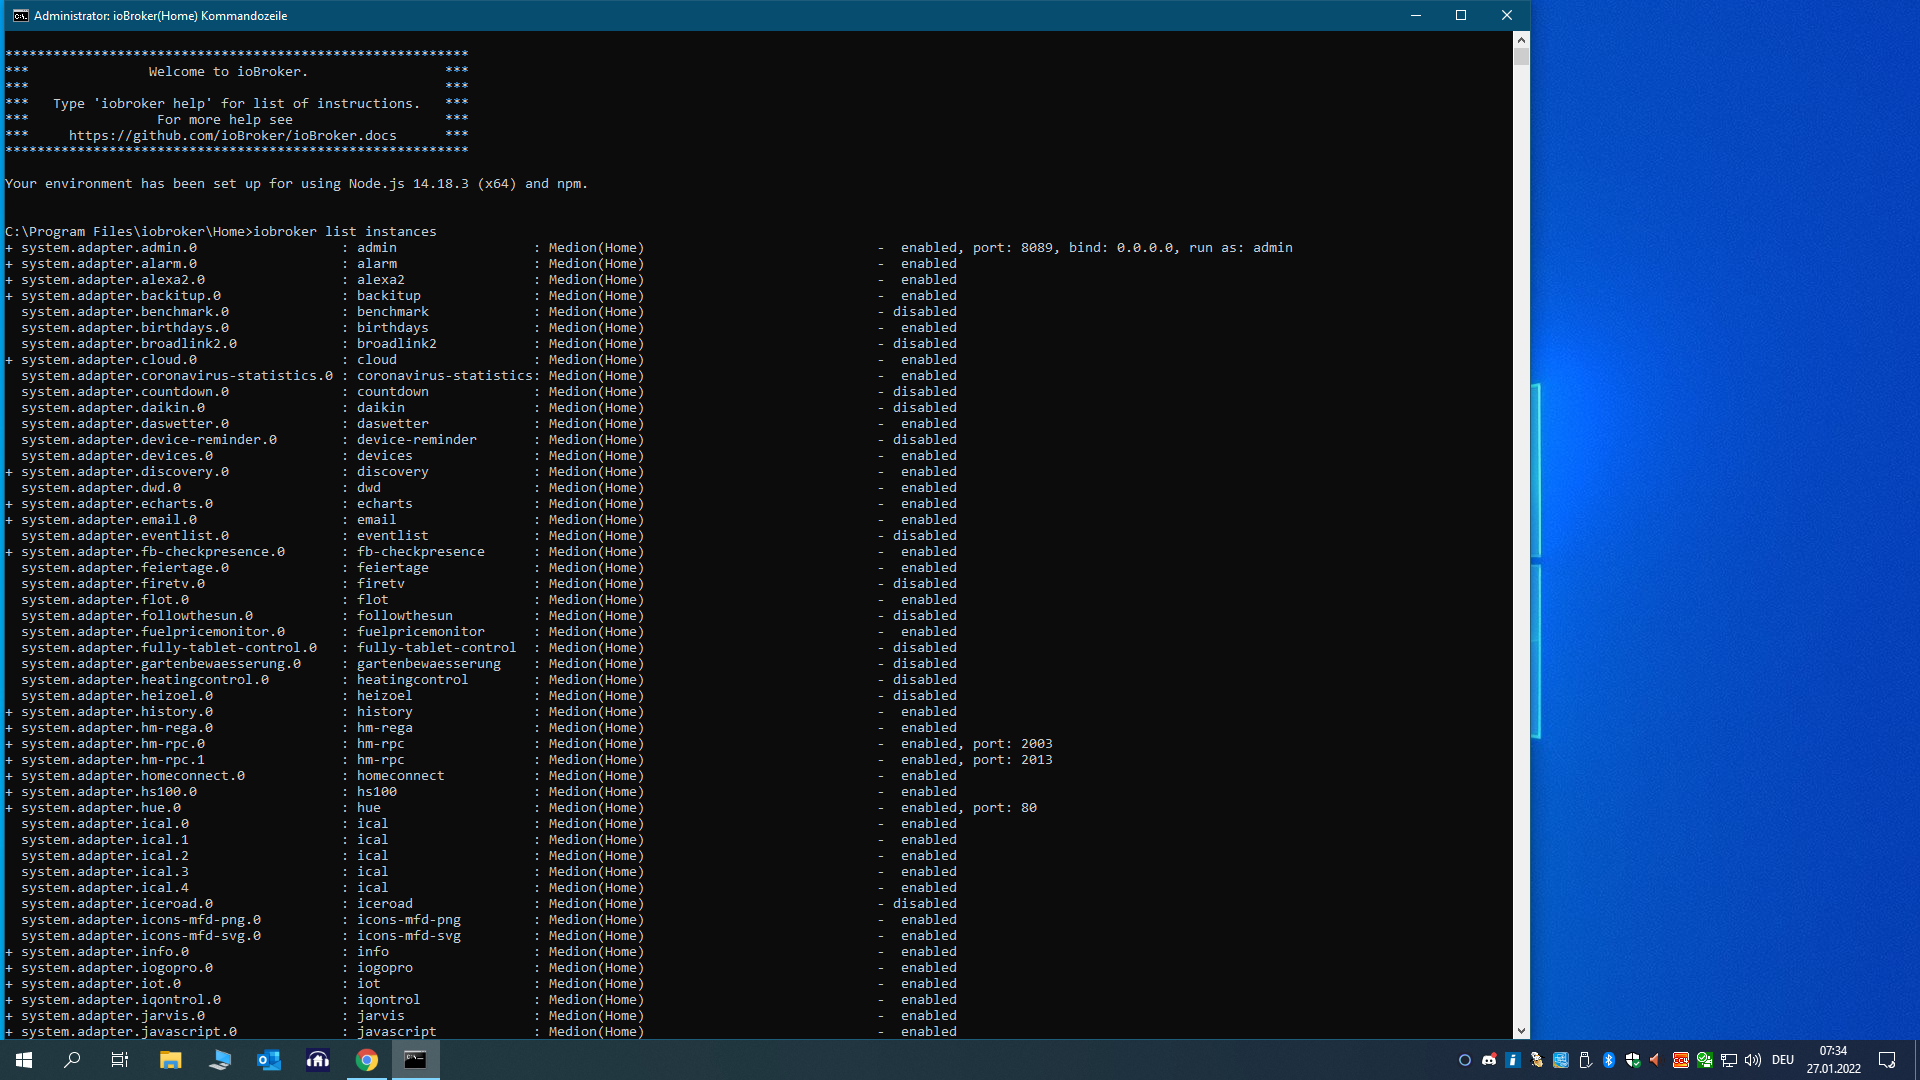This screenshot has height=1080, width=1920.
Task: Click the github.com ioBroker docs URL text
Action: (x=233, y=136)
